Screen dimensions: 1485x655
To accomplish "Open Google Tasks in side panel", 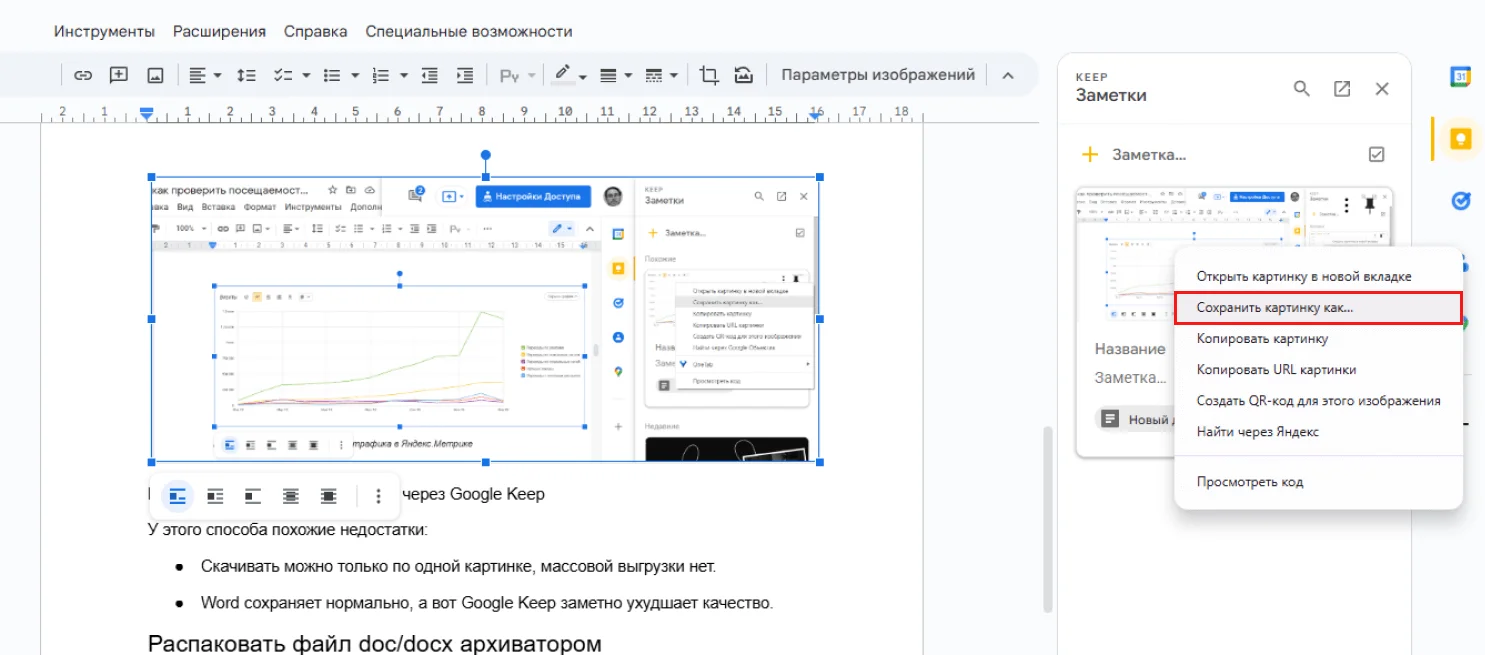I will point(1460,201).
